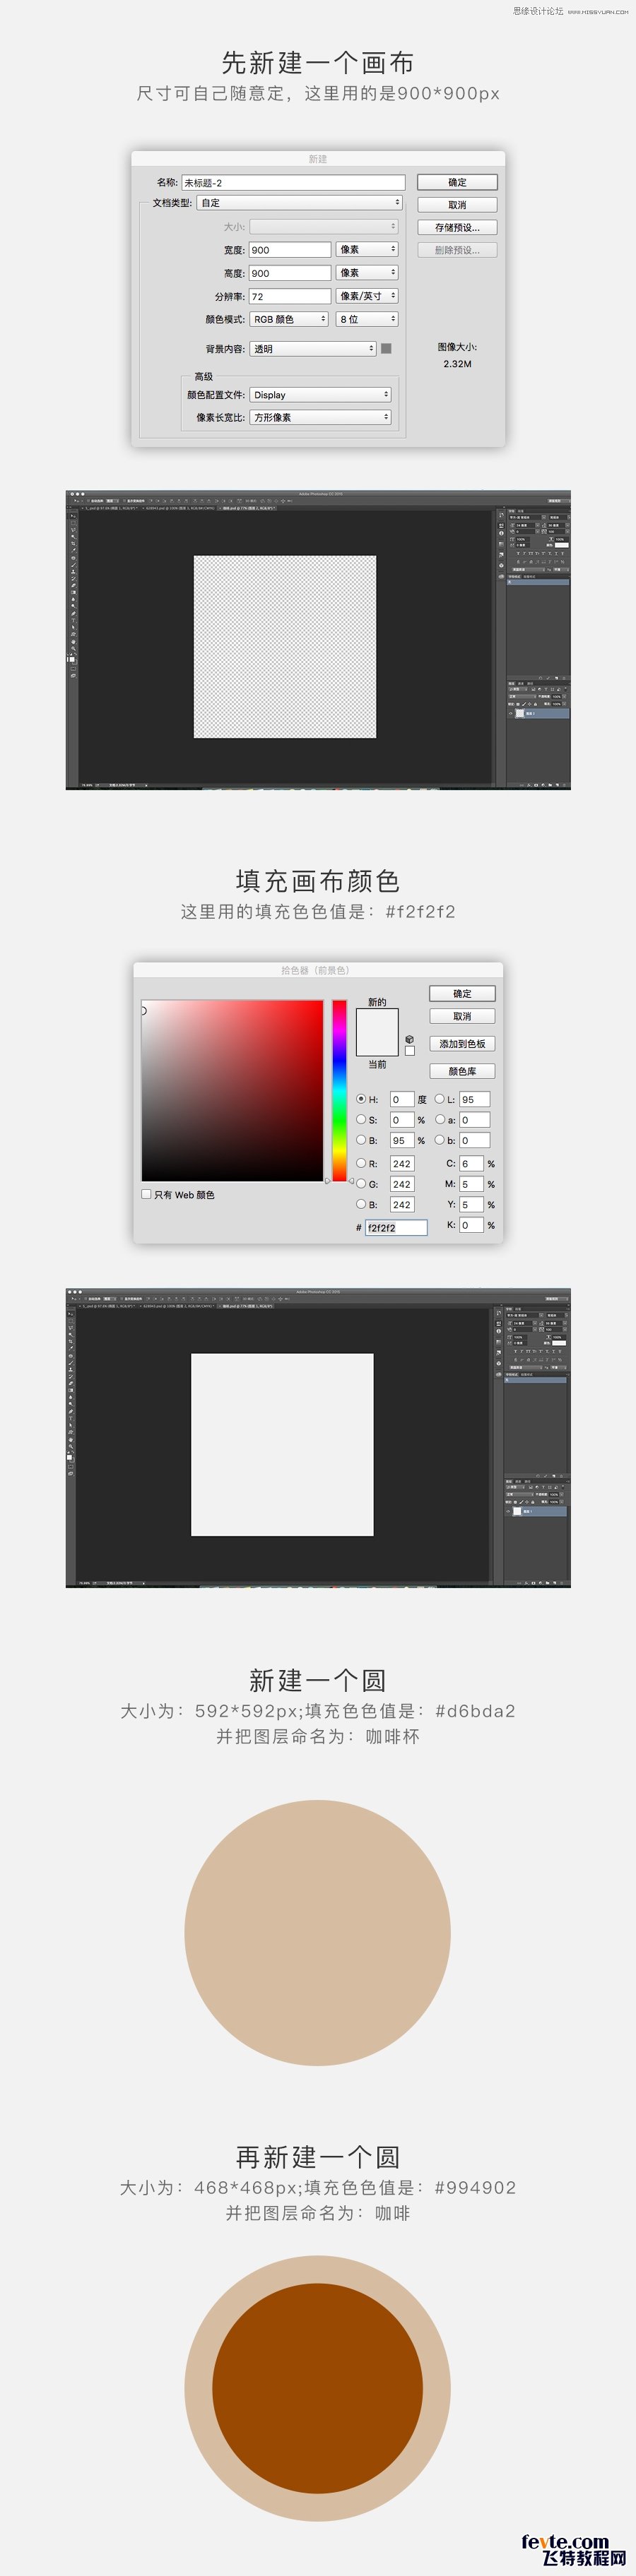Click the G value field showing 242
The height and width of the screenshot is (2576, 636).
[x=402, y=1184]
